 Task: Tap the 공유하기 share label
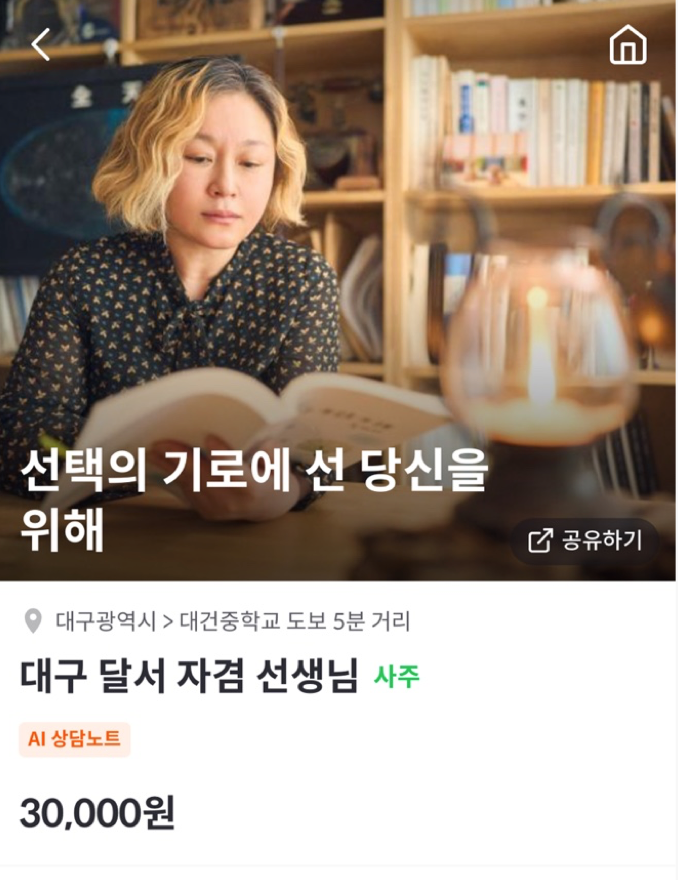[x=602, y=540]
